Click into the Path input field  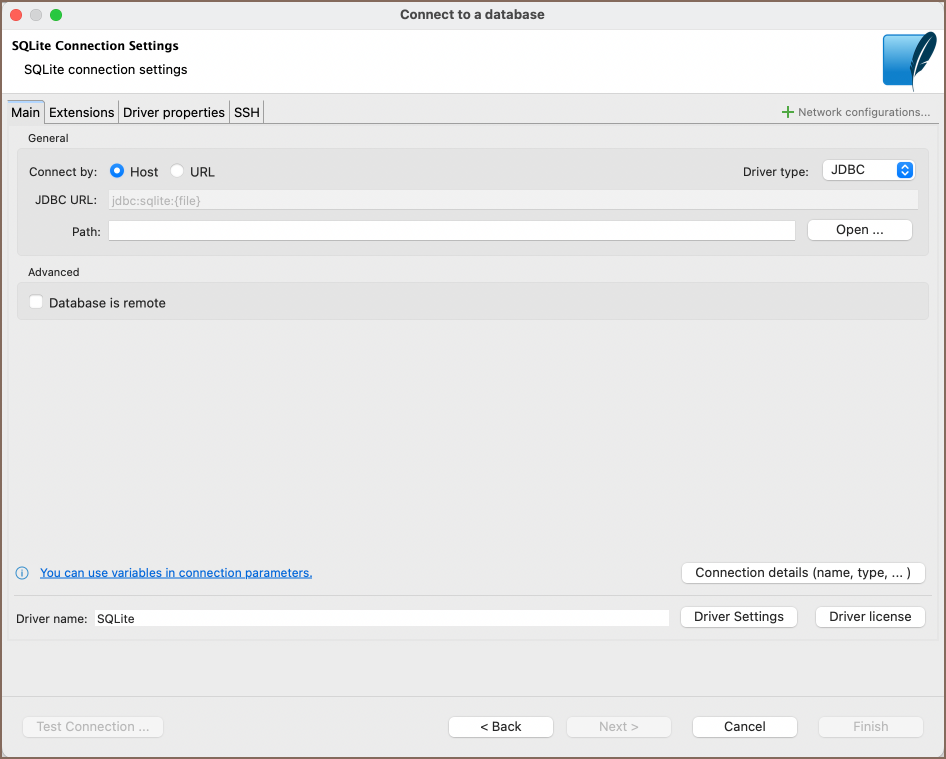(451, 231)
